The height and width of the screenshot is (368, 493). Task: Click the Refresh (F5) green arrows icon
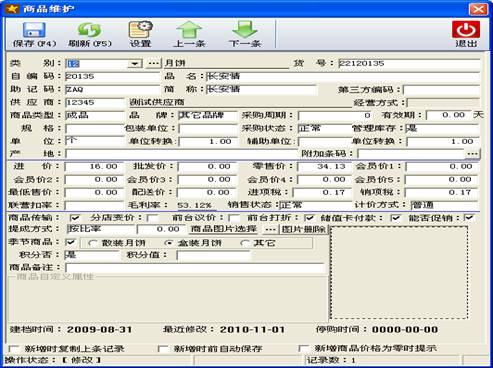89,30
